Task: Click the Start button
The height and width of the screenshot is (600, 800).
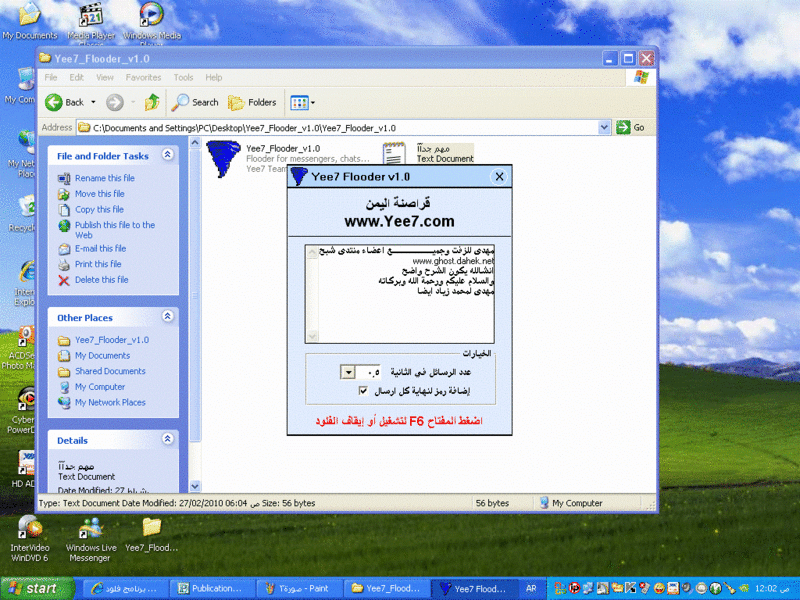Action: 37,588
